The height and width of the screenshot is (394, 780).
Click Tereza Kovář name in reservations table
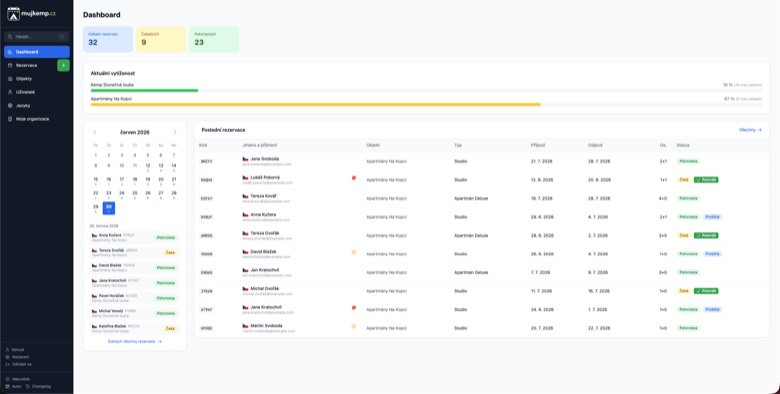[x=263, y=196]
